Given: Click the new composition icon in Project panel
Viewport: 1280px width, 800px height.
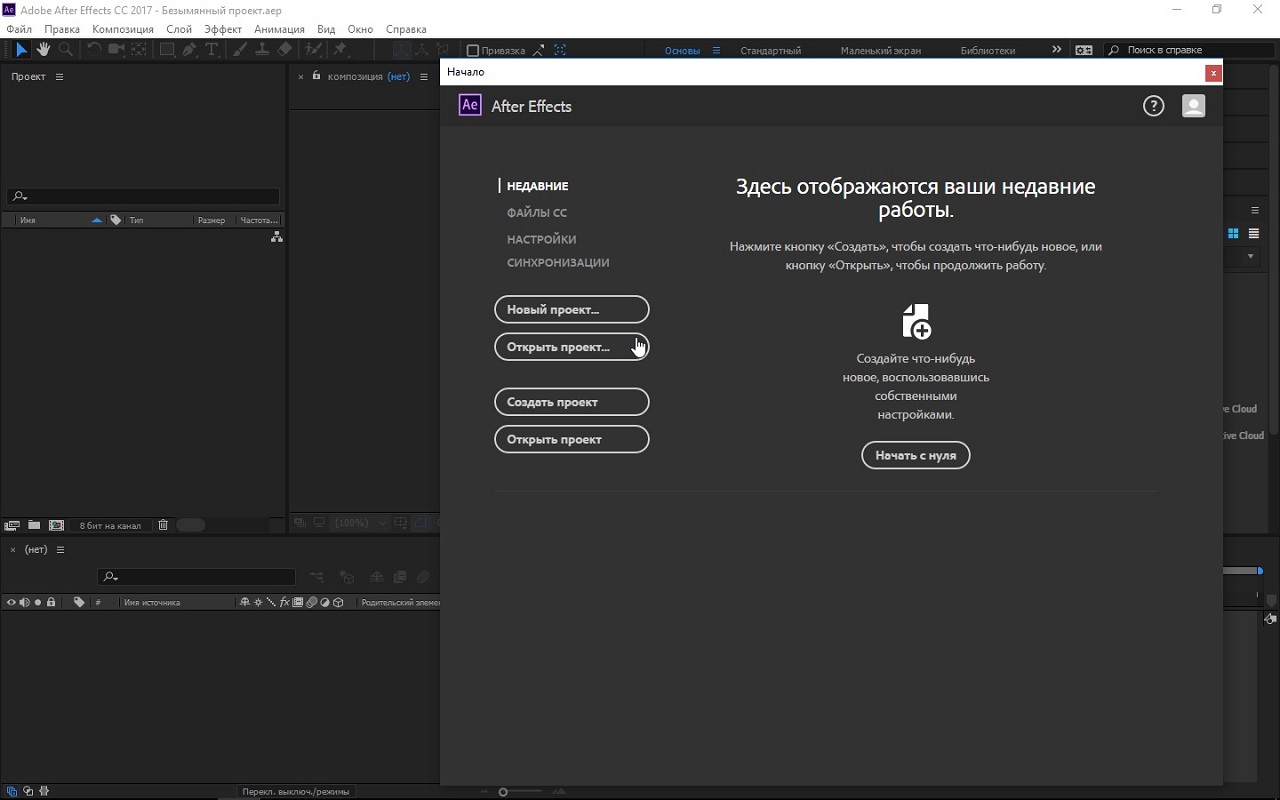Looking at the screenshot, I should point(56,525).
